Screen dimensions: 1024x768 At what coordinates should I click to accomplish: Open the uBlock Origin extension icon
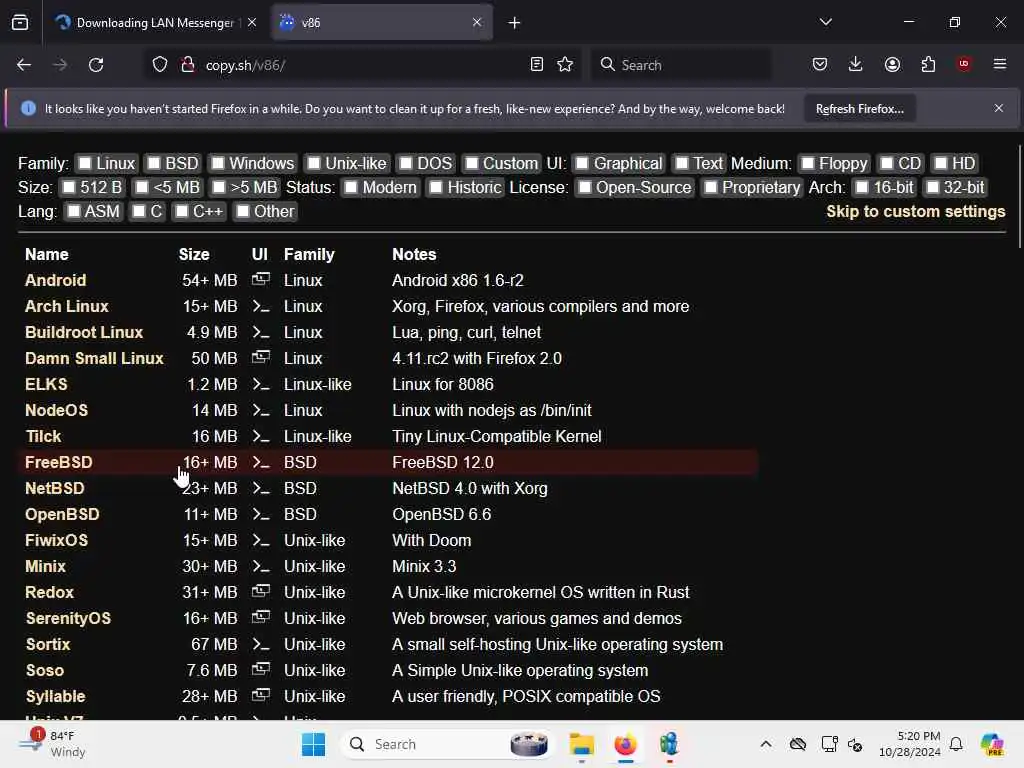coord(964,64)
